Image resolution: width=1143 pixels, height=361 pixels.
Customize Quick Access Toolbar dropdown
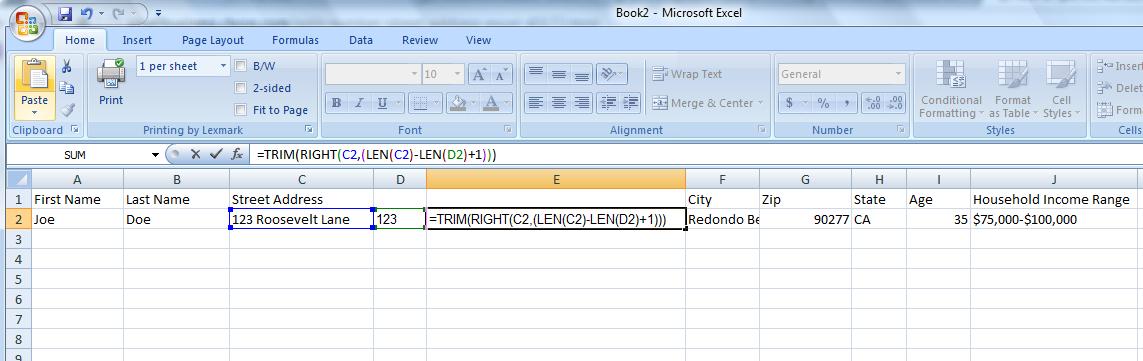pos(159,13)
